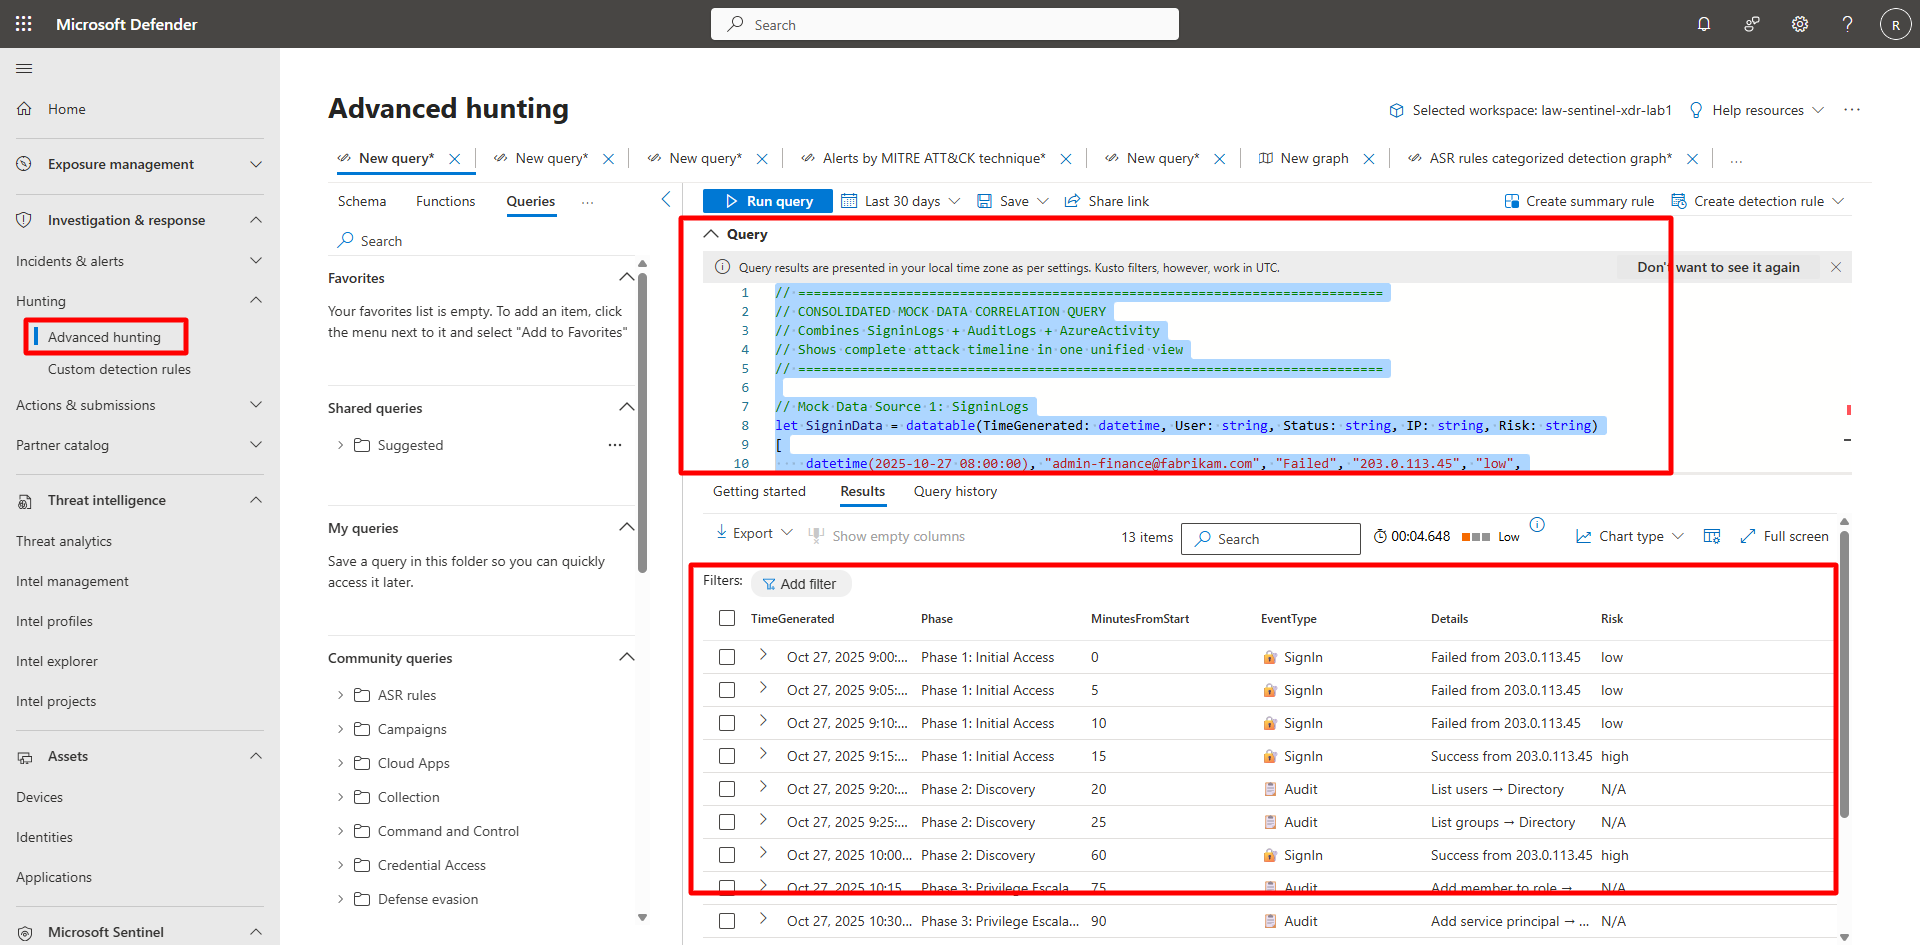Select the Alerts by MITRE ATT&CK technique tab
The width and height of the screenshot is (1920, 945).
tap(933, 158)
